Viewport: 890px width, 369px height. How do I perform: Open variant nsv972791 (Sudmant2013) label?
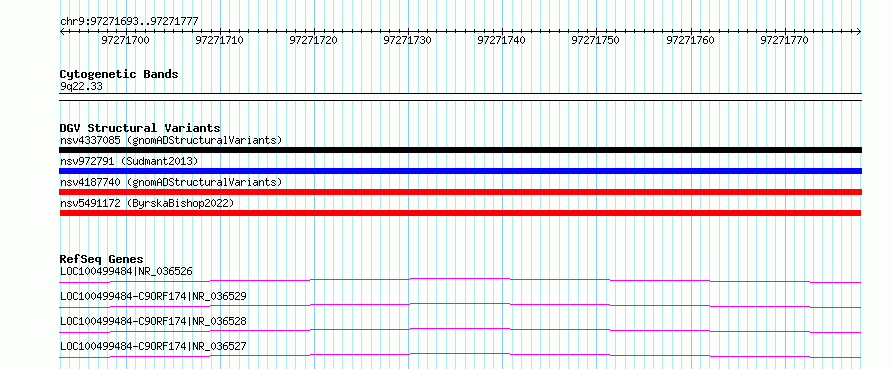point(129,161)
